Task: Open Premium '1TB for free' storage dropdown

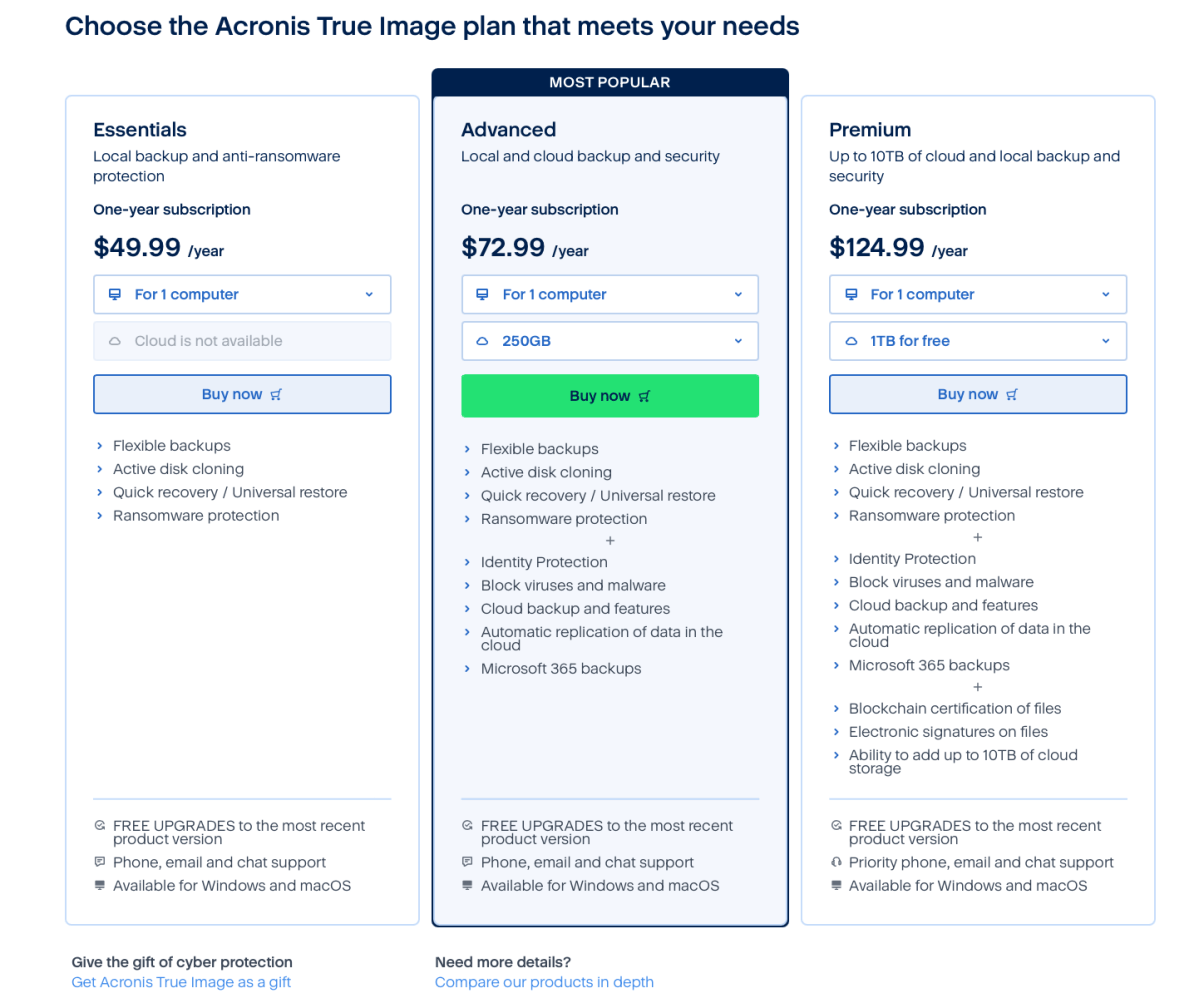Action: (978, 341)
